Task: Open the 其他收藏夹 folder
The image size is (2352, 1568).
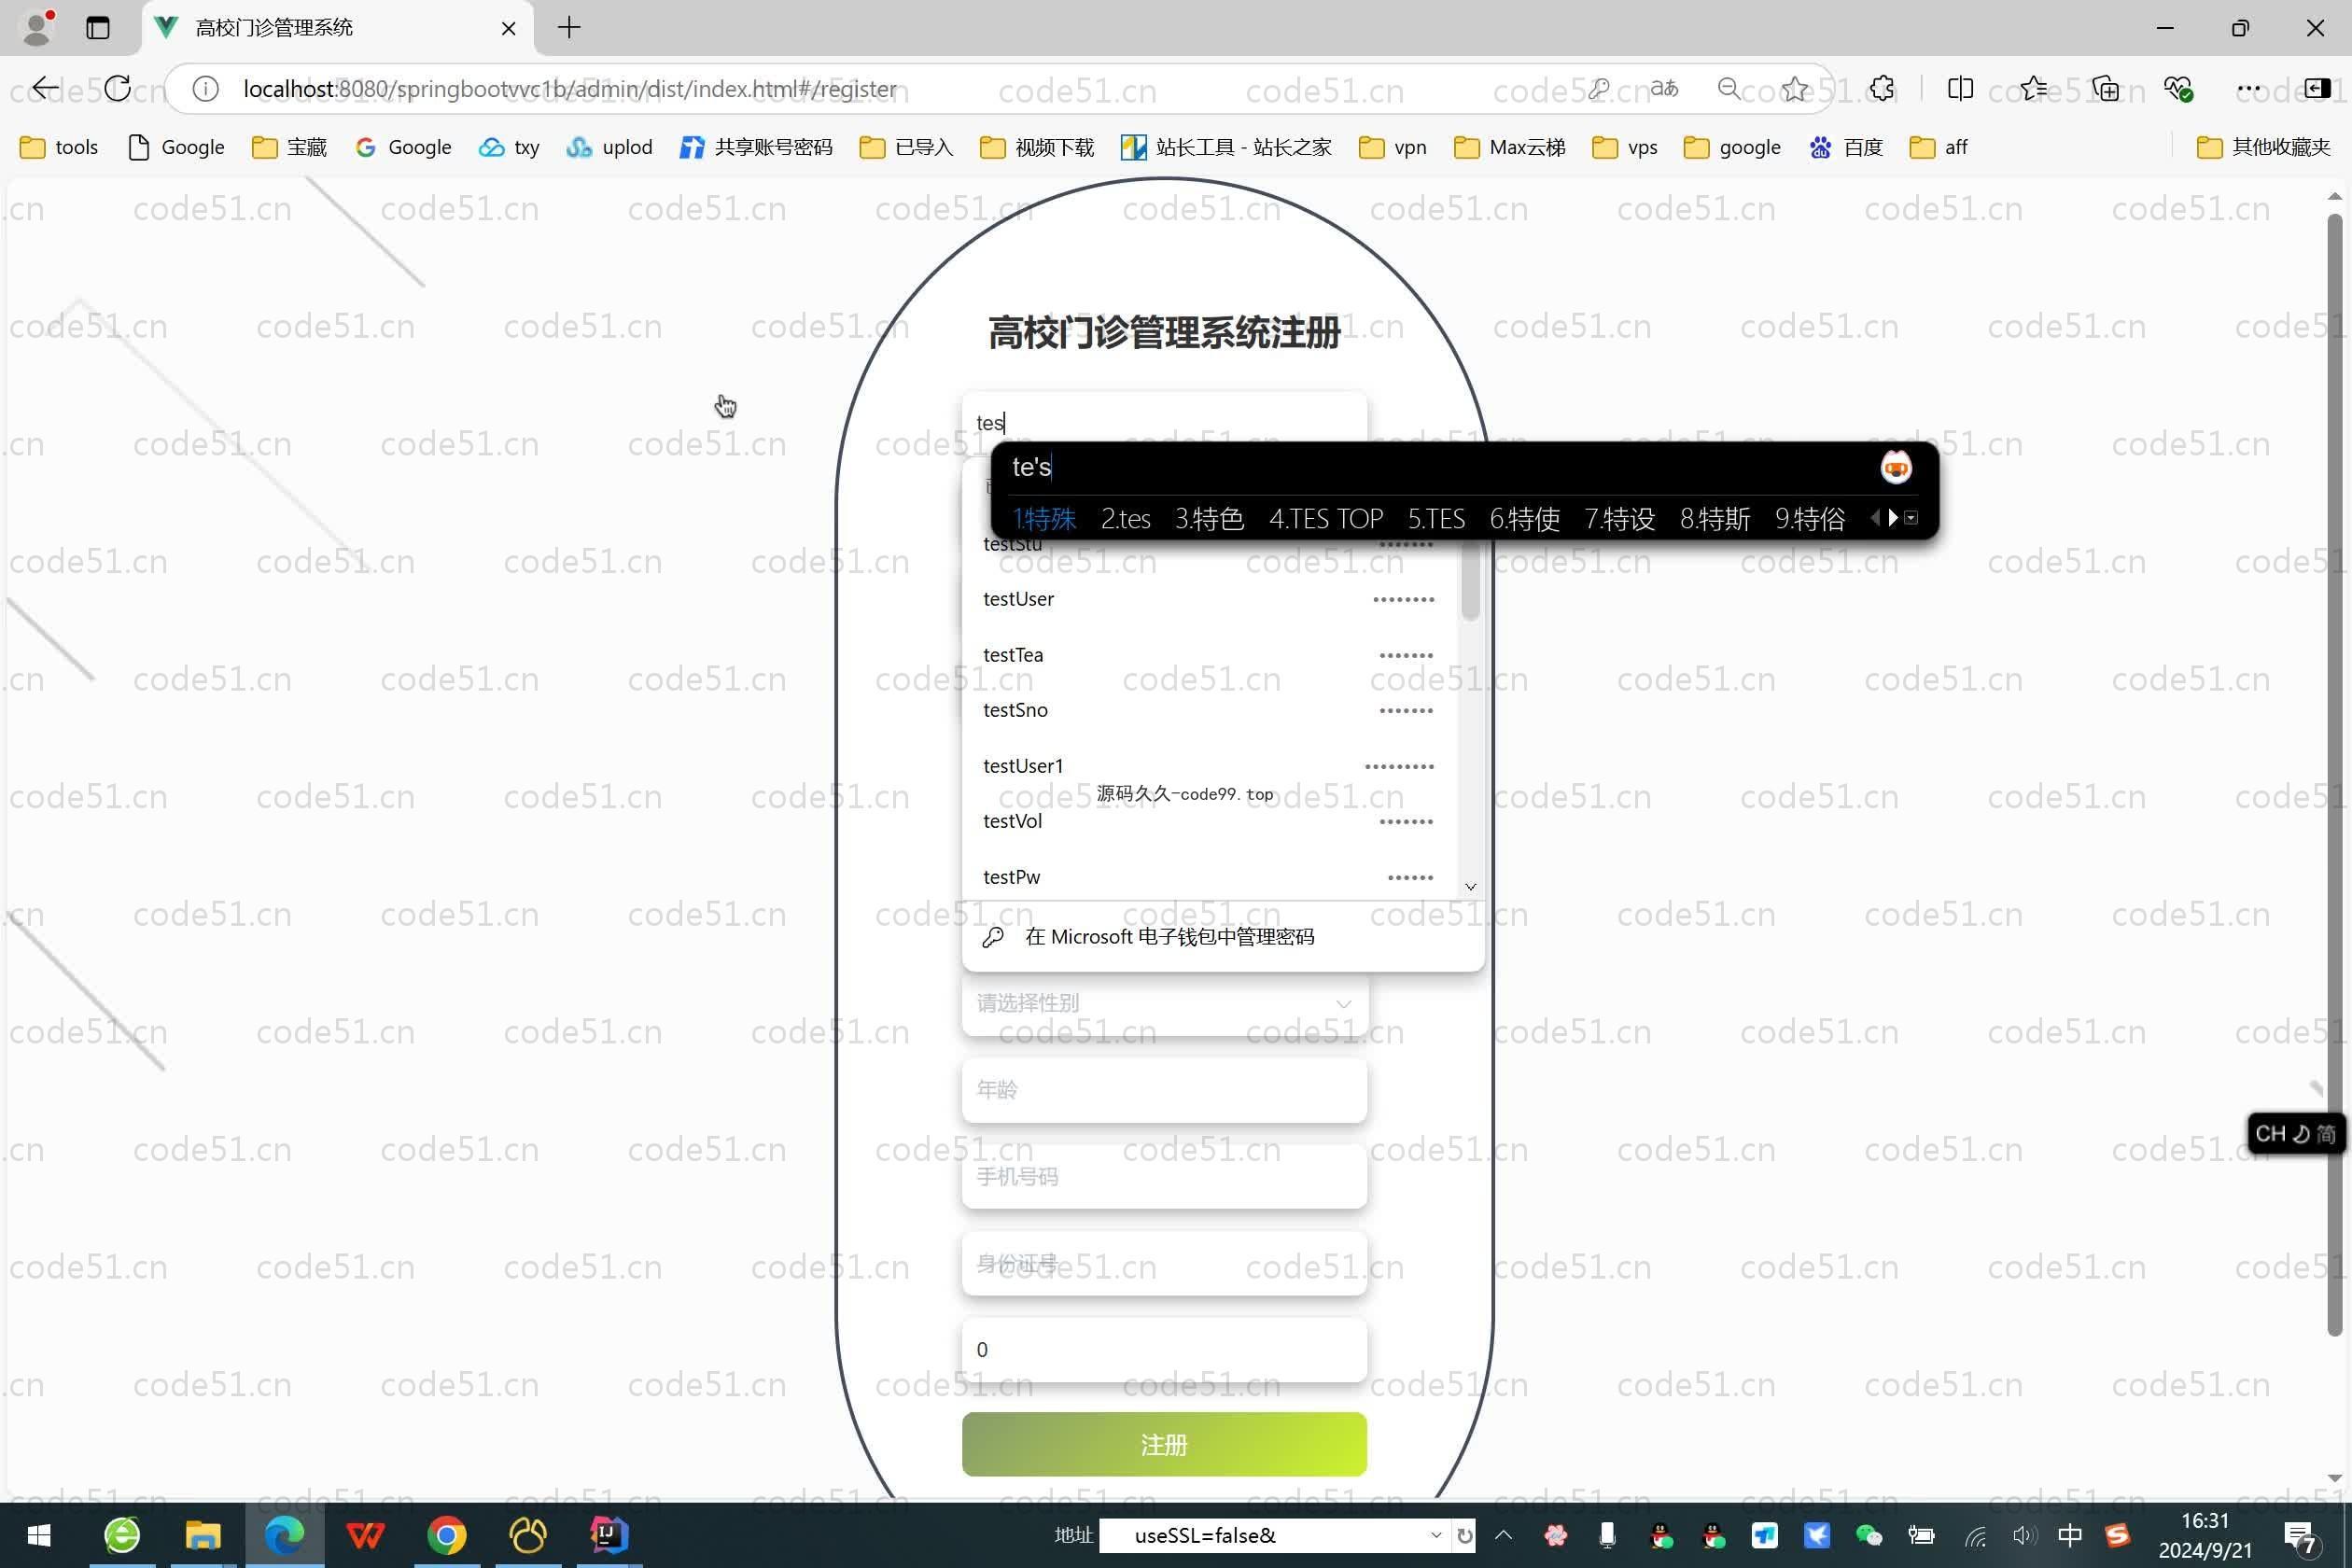Action: (2264, 147)
